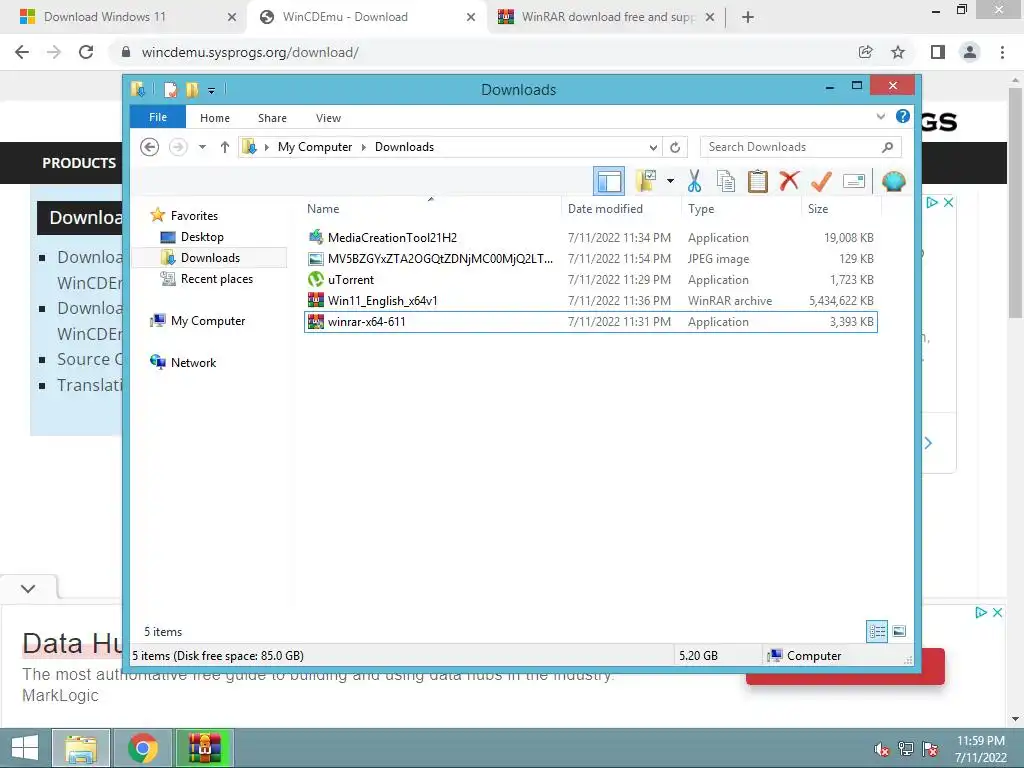Click the Cut scissors icon
Screen dimensions: 1024x768
[694, 181]
